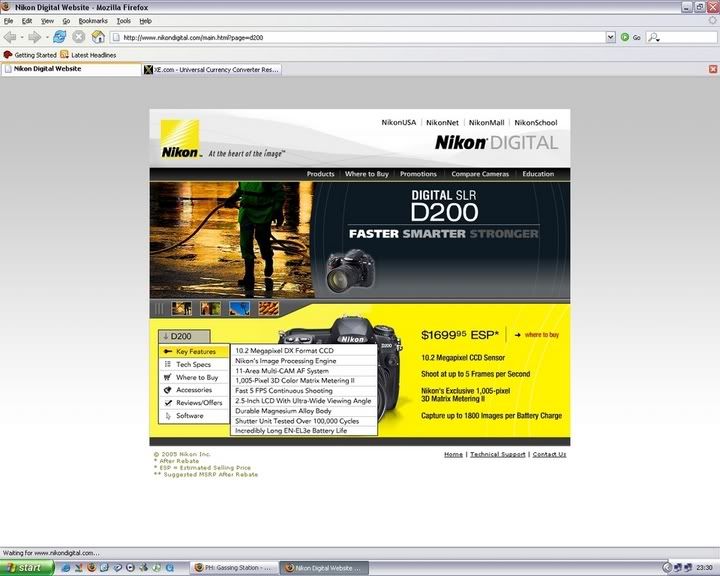Select the first street scene thumbnail
The image size is (720, 576).
coord(181,308)
